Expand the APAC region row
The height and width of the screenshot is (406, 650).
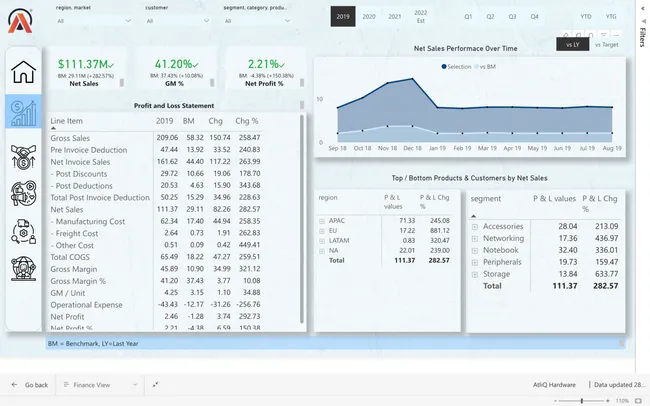322,219
